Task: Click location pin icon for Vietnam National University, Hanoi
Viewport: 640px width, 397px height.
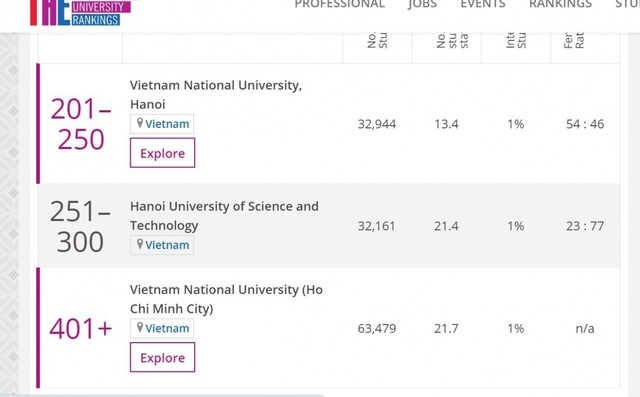Action: [x=140, y=123]
